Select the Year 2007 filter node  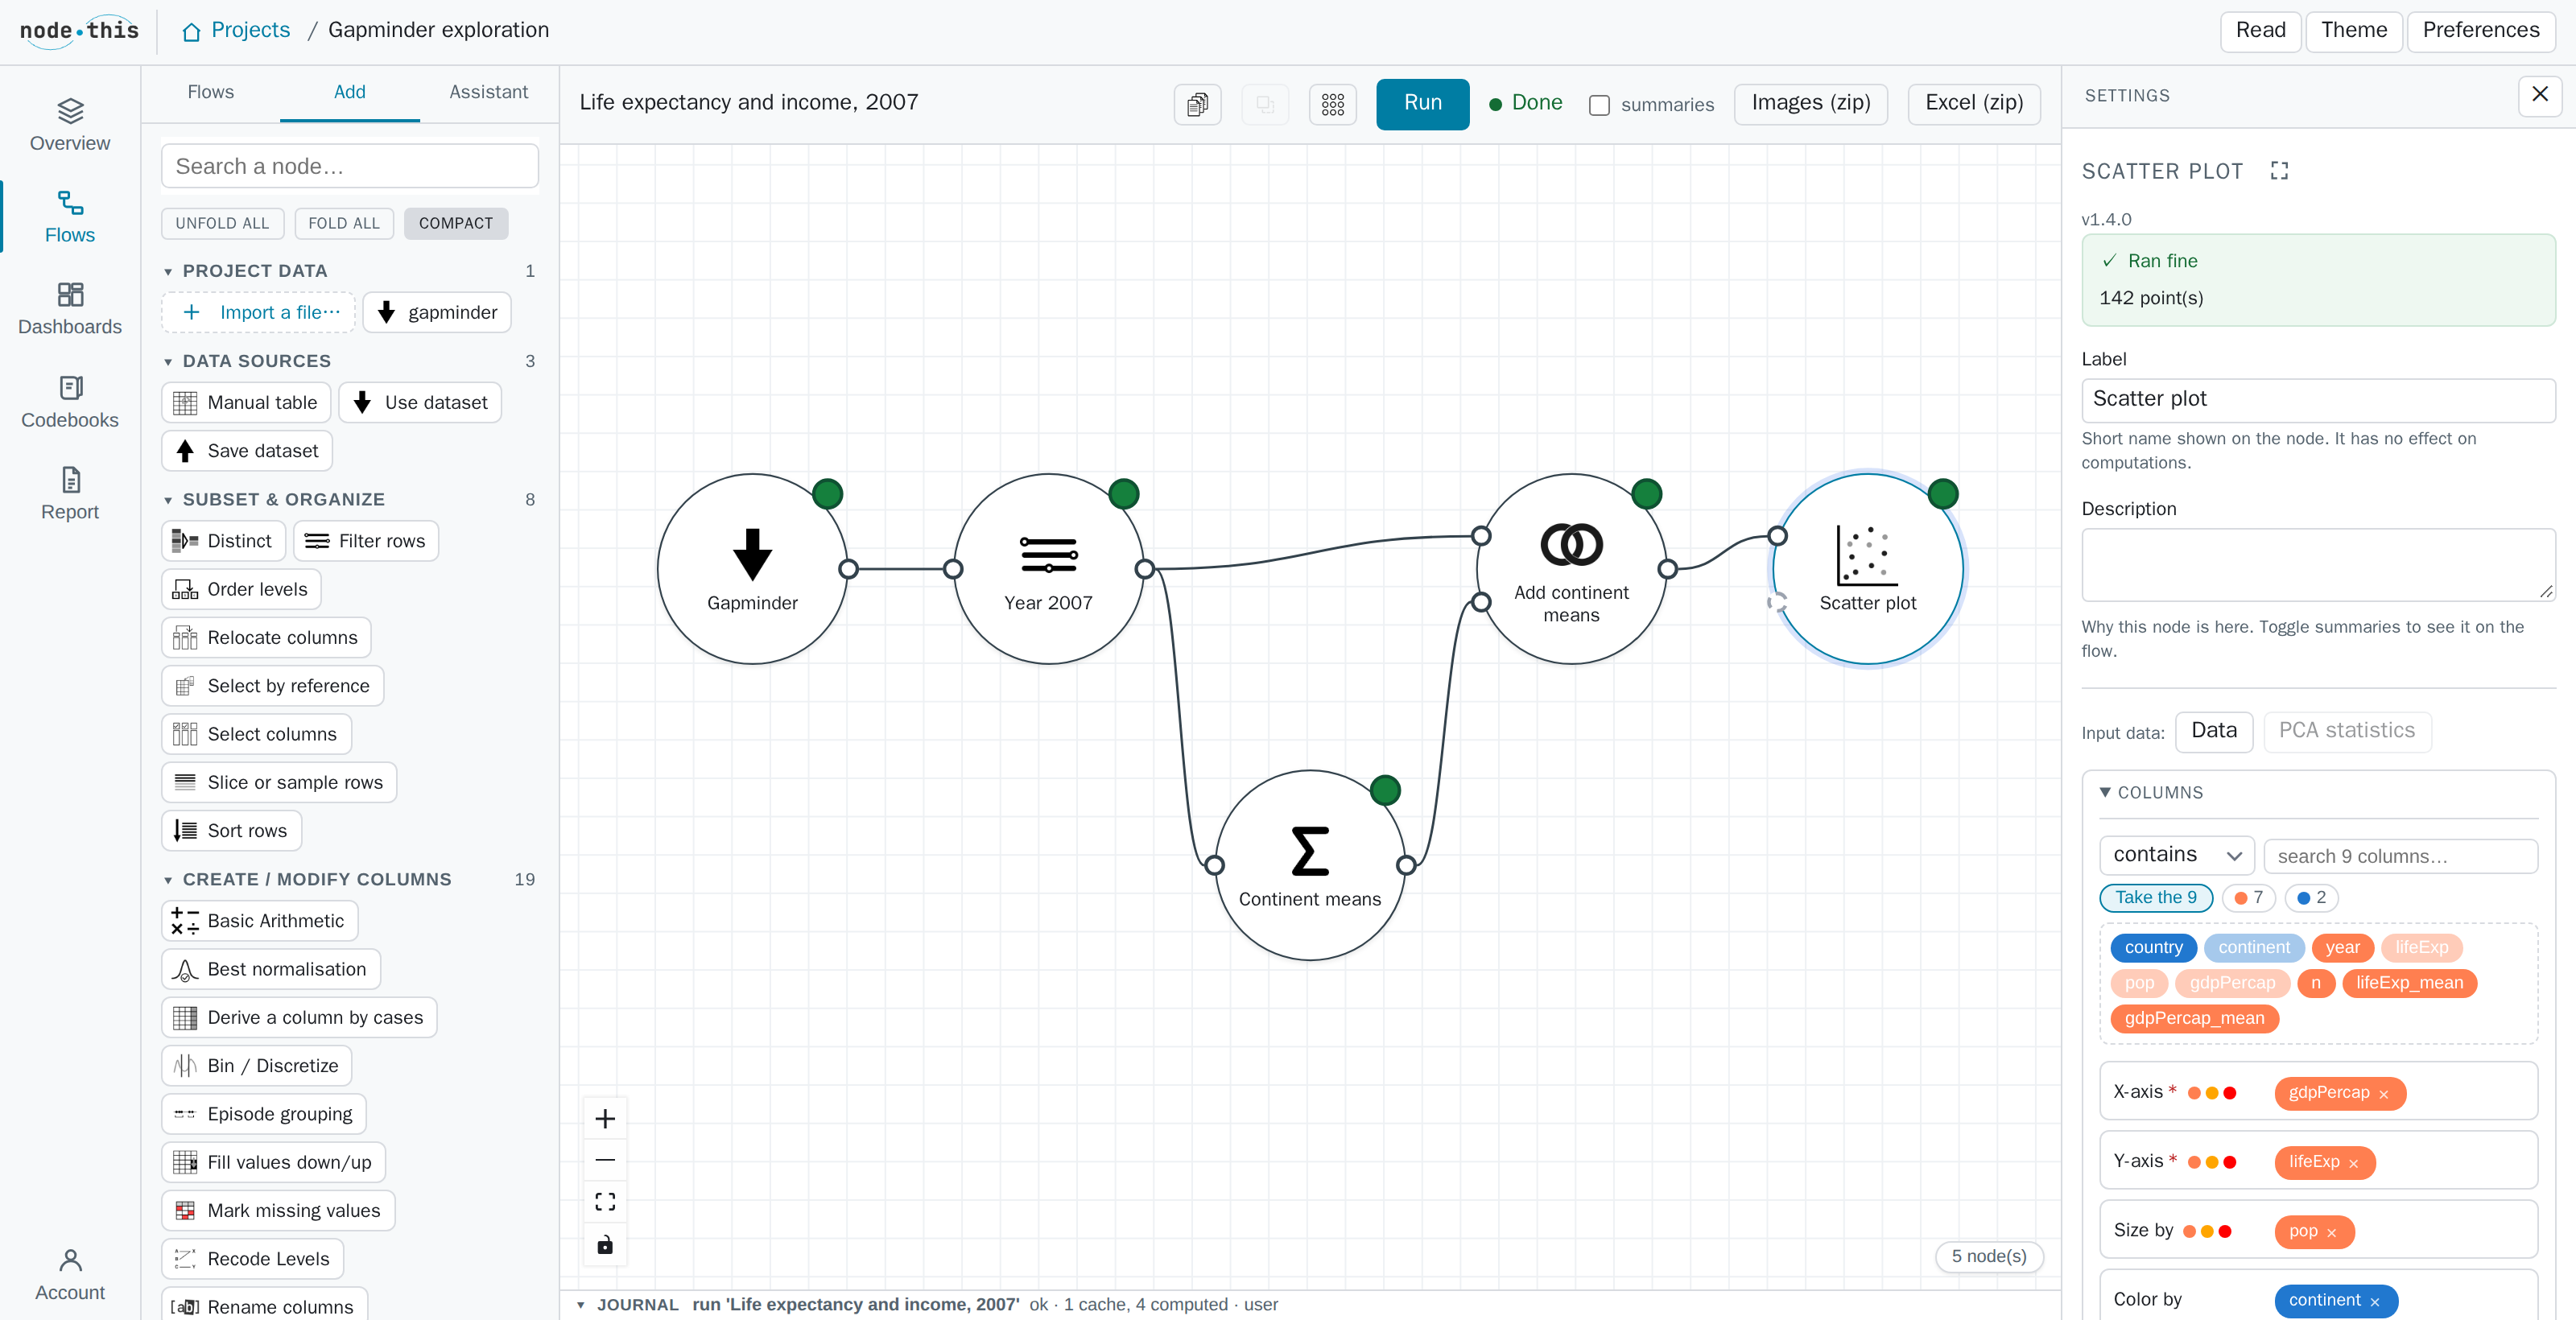[x=1048, y=569]
